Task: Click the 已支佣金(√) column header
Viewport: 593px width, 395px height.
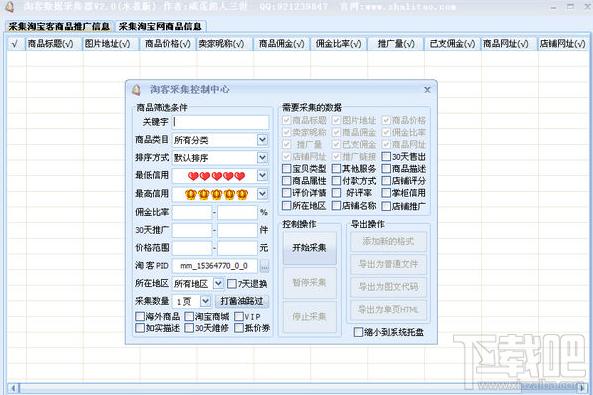Action: coord(452,44)
